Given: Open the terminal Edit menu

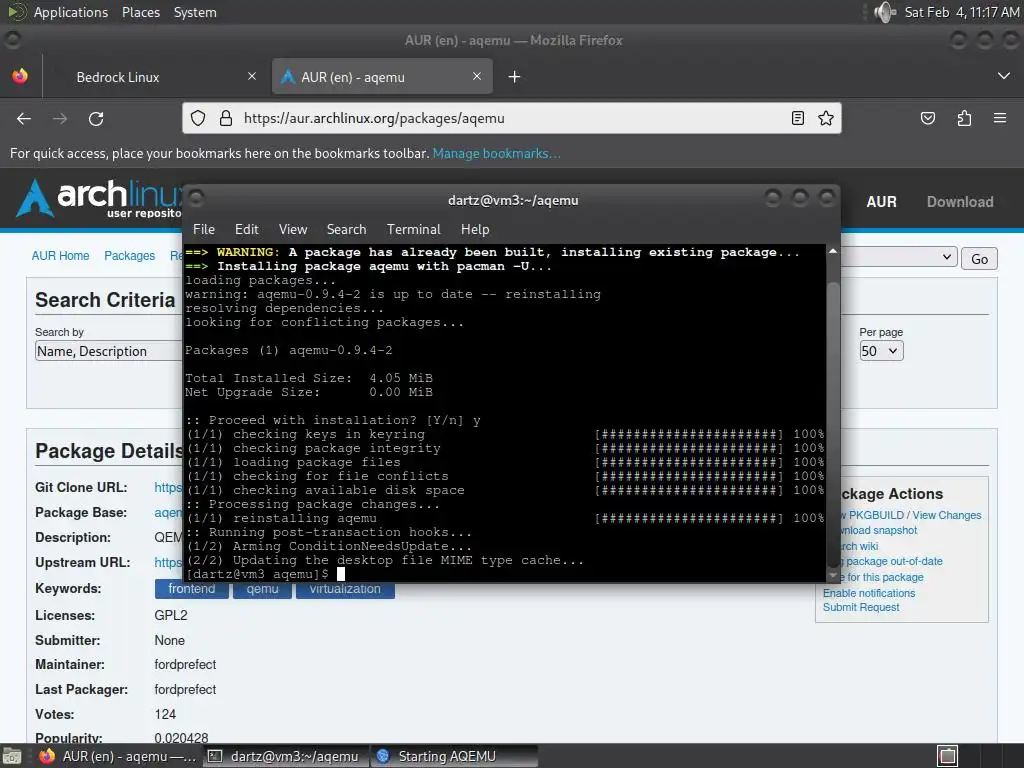Looking at the screenshot, I should (247, 229).
